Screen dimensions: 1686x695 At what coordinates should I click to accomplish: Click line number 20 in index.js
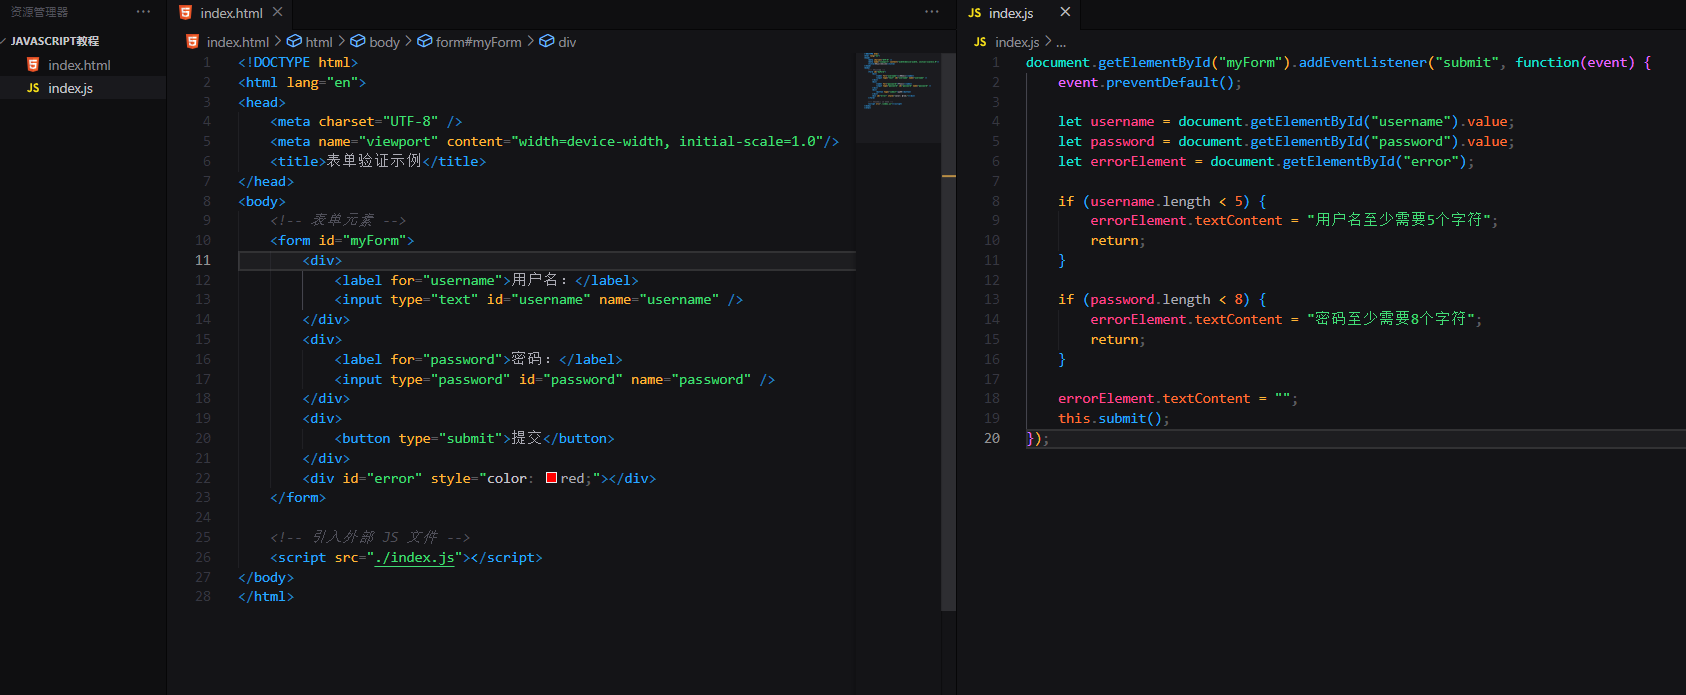tap(992, 438)
